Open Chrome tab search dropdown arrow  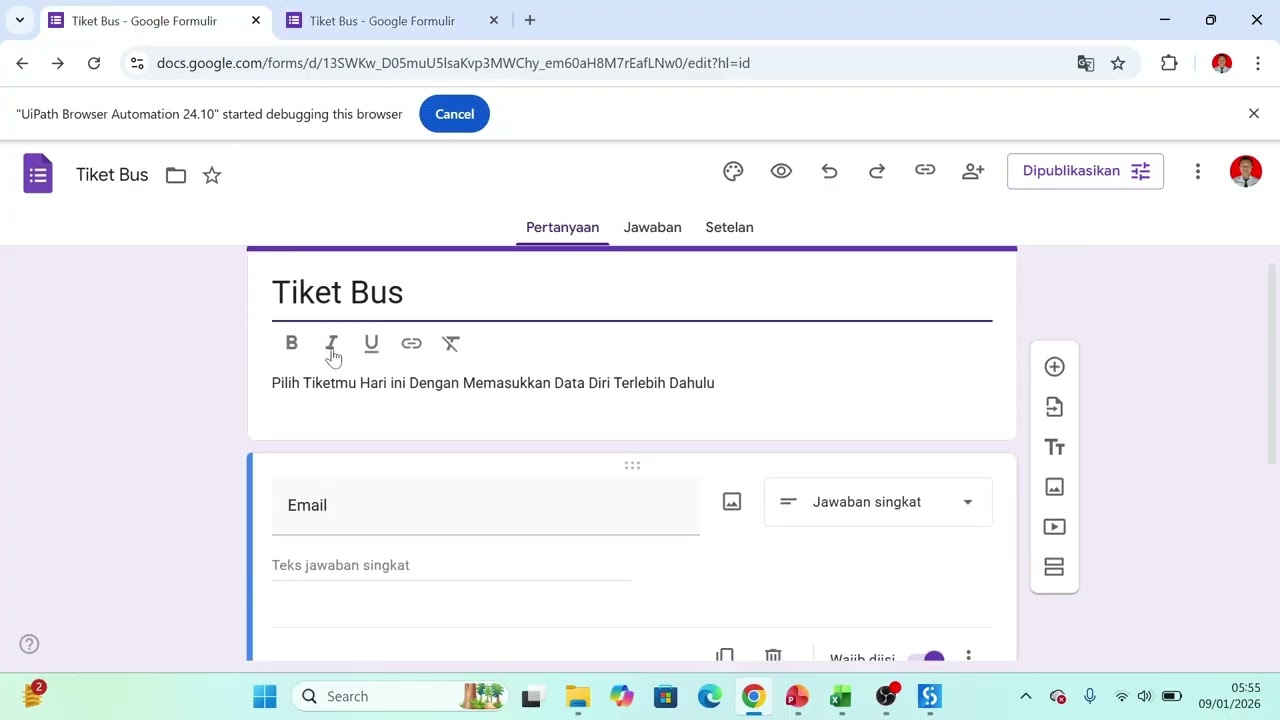click(19, 20)
